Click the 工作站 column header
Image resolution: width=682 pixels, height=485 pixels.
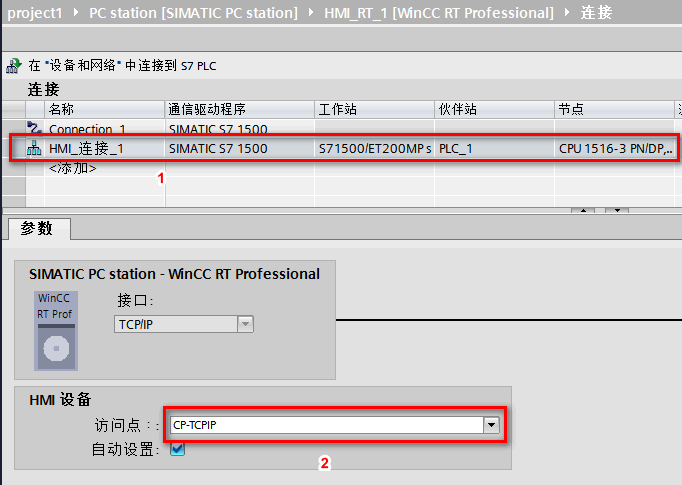(x=374, y=109)
